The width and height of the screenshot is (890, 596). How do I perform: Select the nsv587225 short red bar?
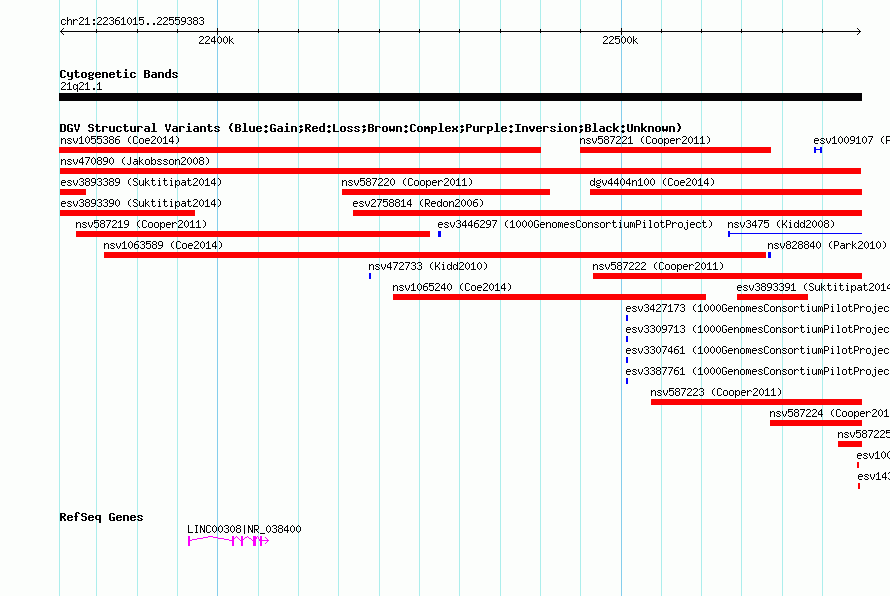(850, 444)
